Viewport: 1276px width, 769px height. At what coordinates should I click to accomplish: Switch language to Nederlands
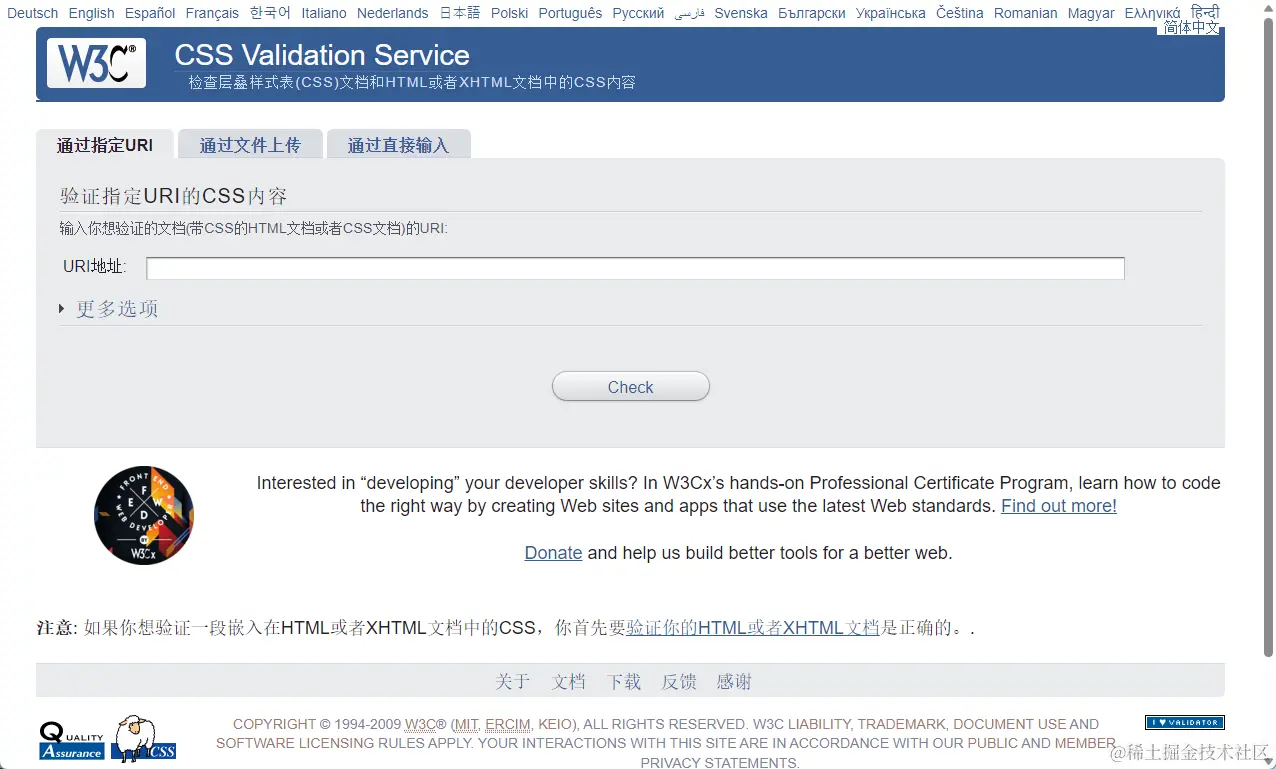(x=393, y=13)
